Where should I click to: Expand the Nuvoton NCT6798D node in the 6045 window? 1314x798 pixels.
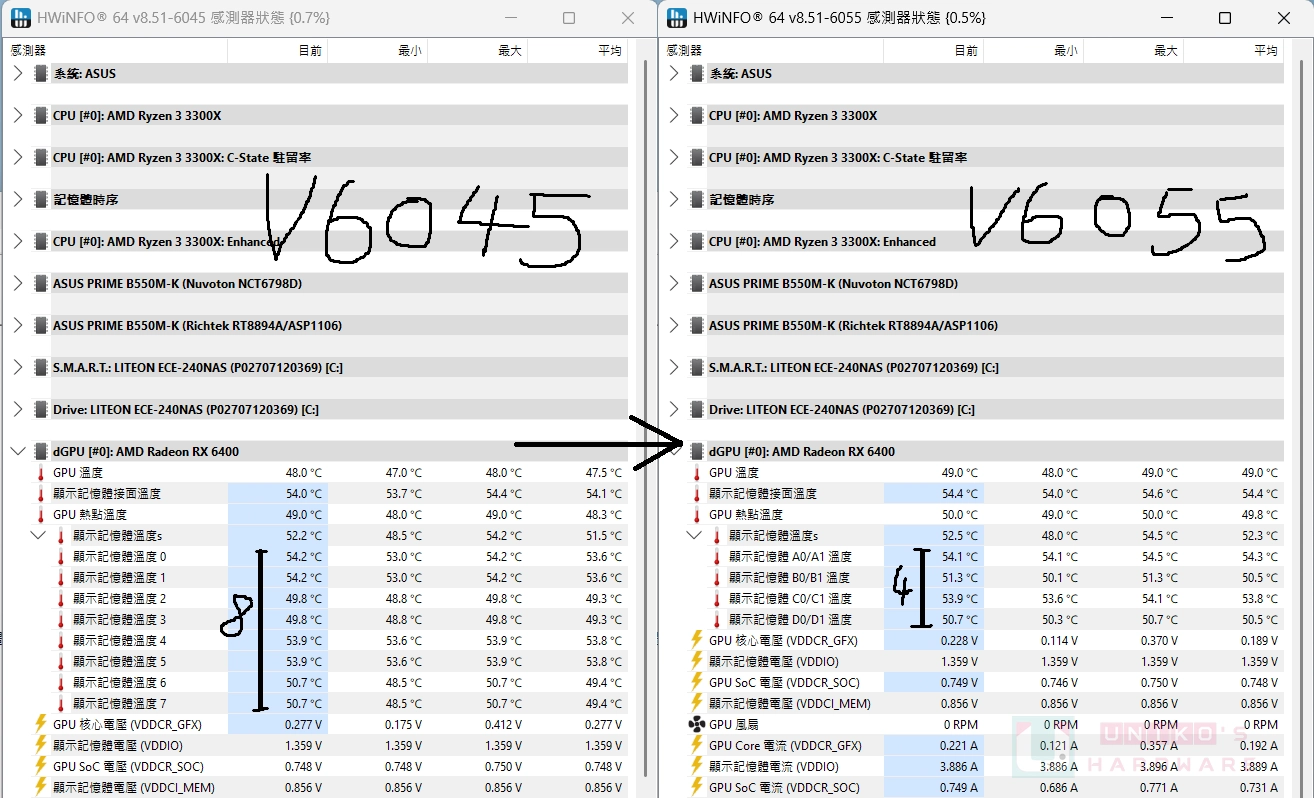pos(17,283)
